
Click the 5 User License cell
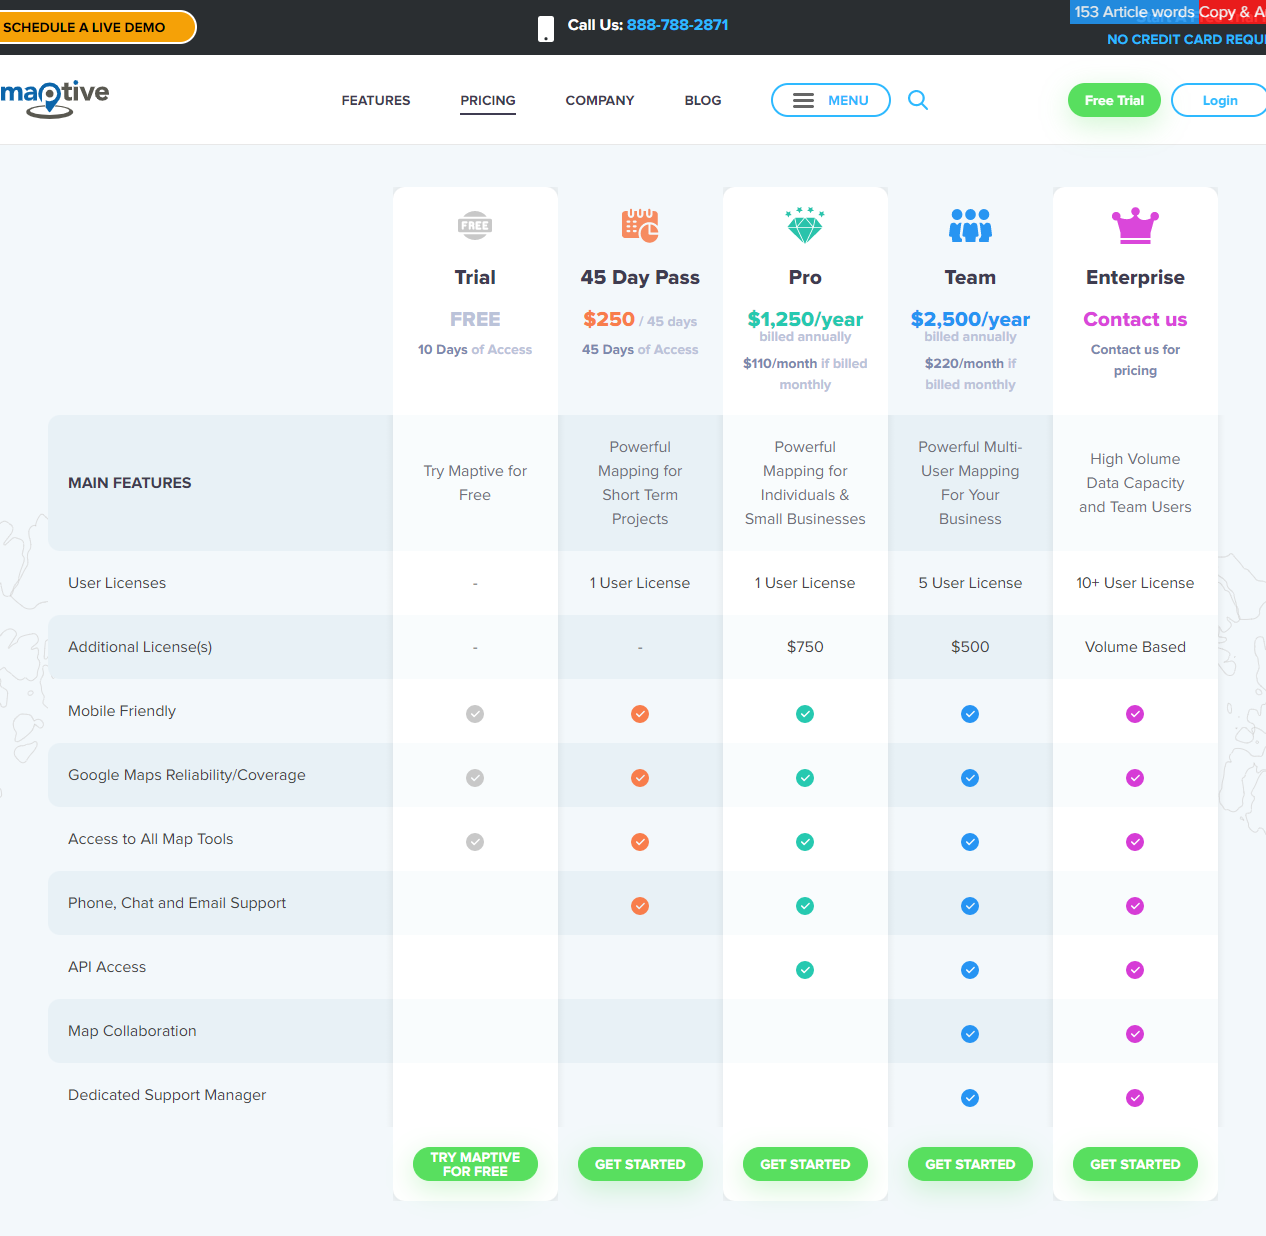(970, 583)
